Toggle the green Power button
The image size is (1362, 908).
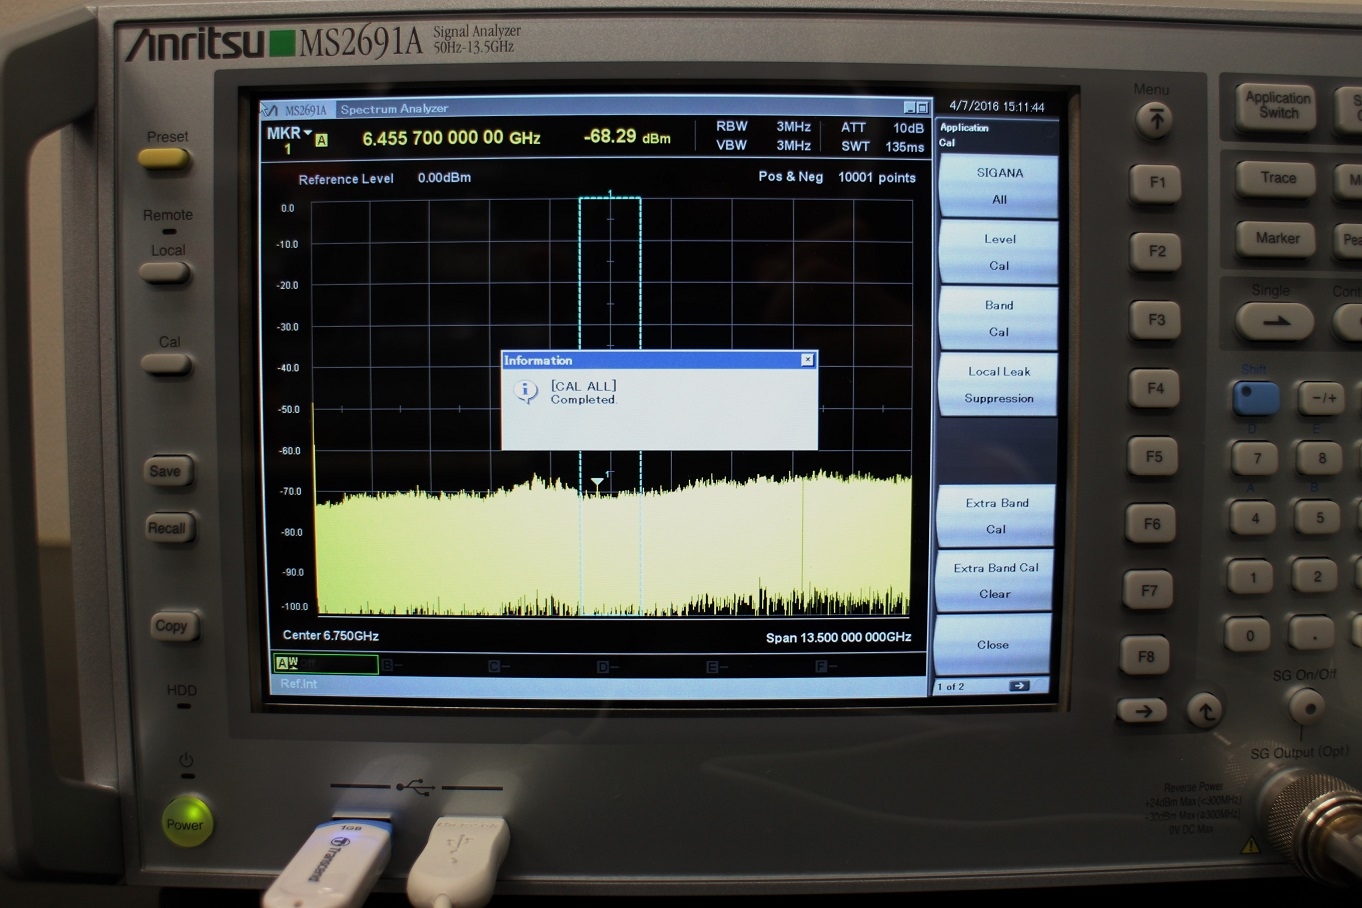pos(185,822)
